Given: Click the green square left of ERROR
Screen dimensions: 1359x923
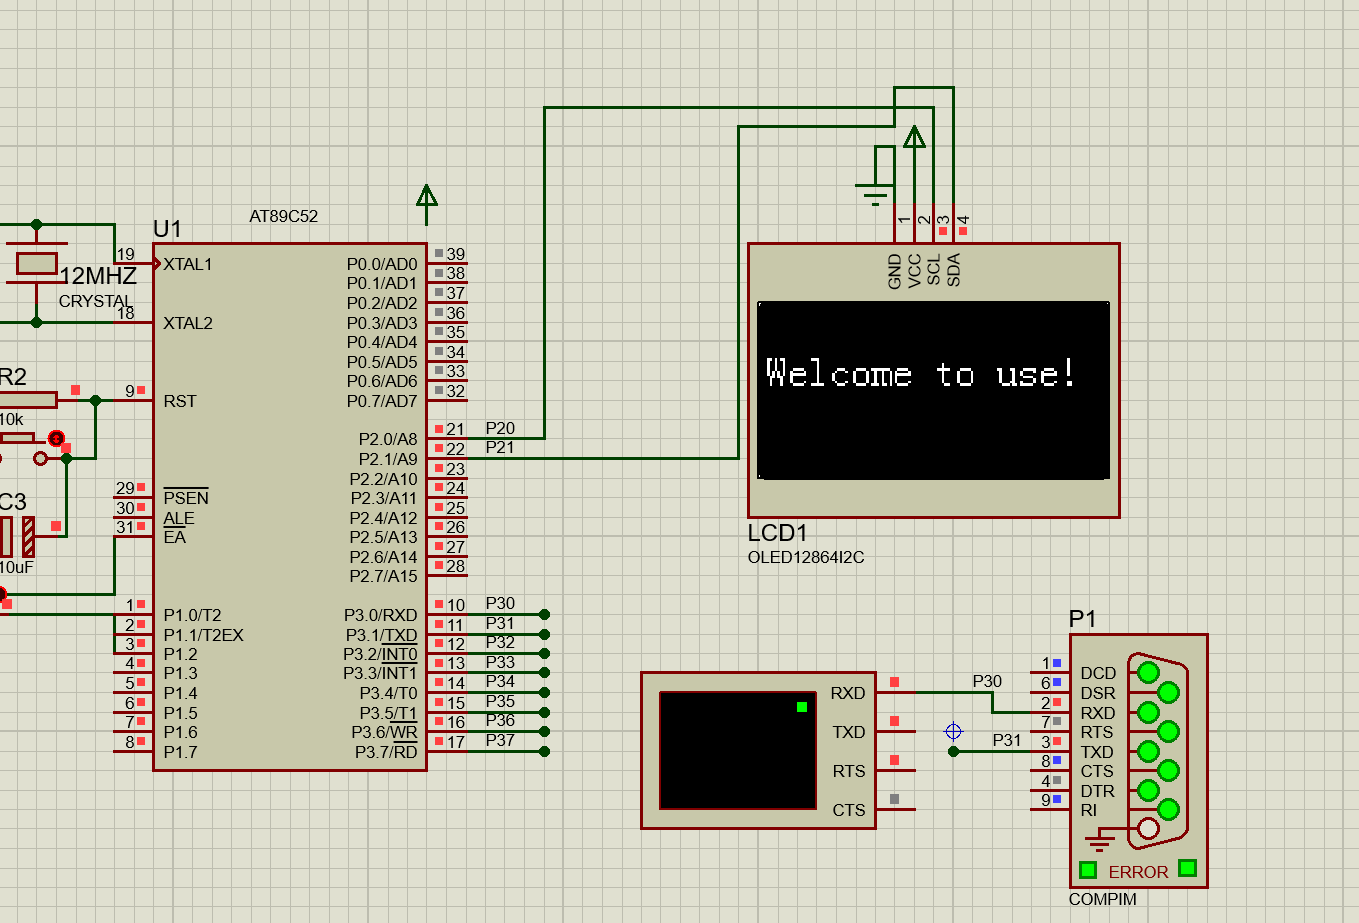Looking at the screenshot, I should click(x=1088, y=870).
